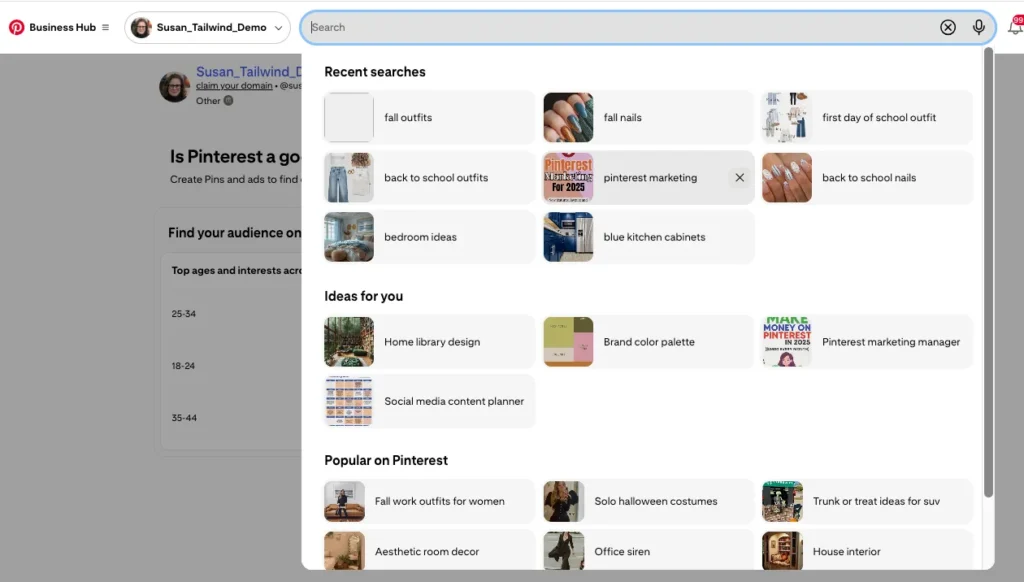Image resolution: width=1024 pixels, height=582 pixels.
Task: Open the Trunk or treat ideas for suv suggestion
Action: pyautogui.click(x=864, y=501)
